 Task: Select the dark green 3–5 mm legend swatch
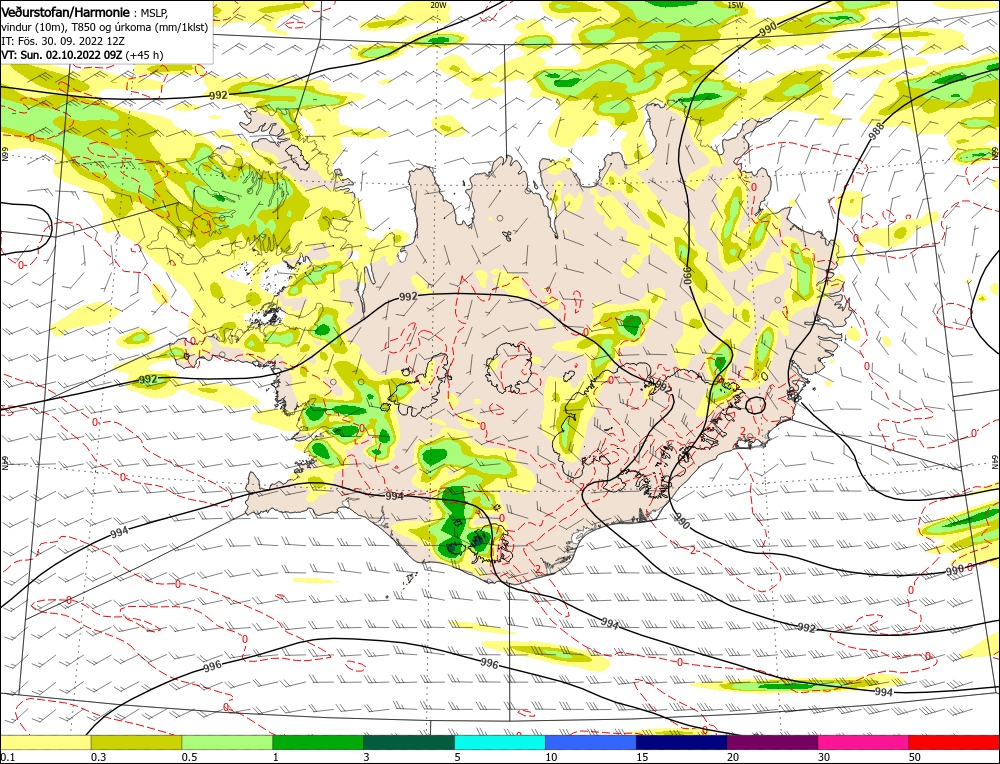409,742
